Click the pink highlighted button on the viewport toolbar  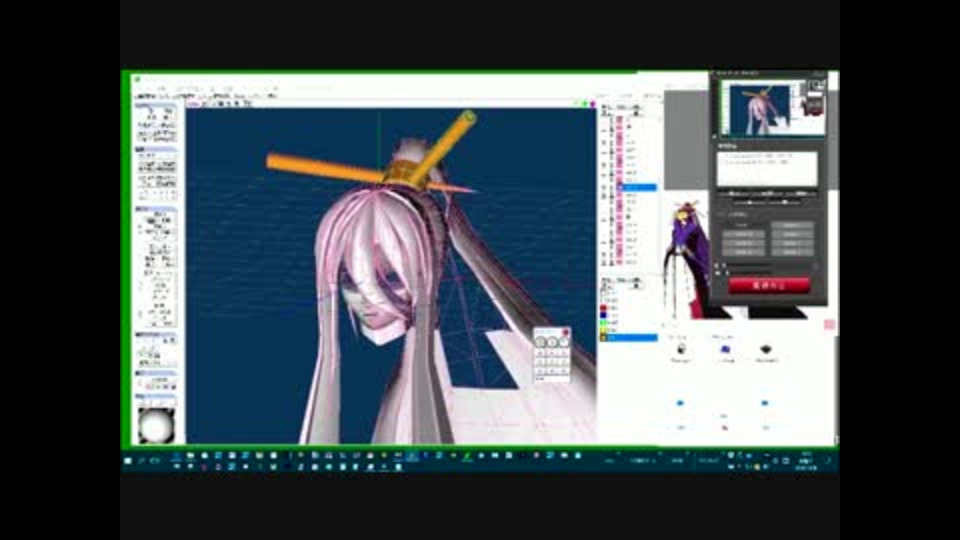(193, 104)
